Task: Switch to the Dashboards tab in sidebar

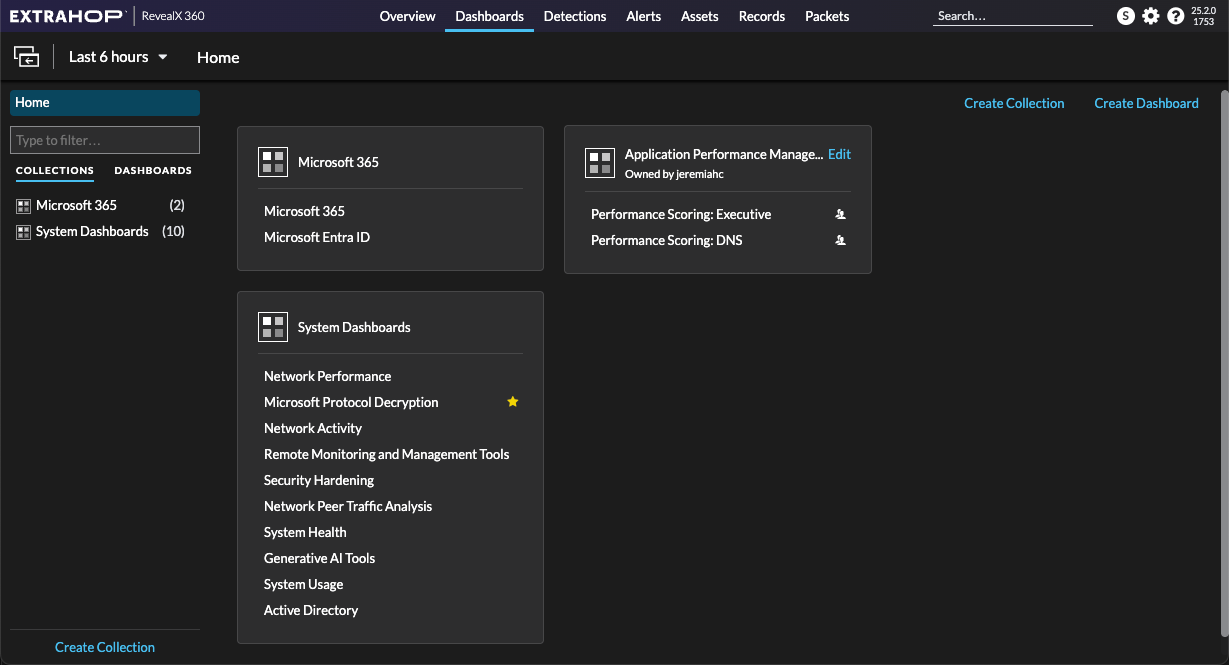Action: pos(153,171)
